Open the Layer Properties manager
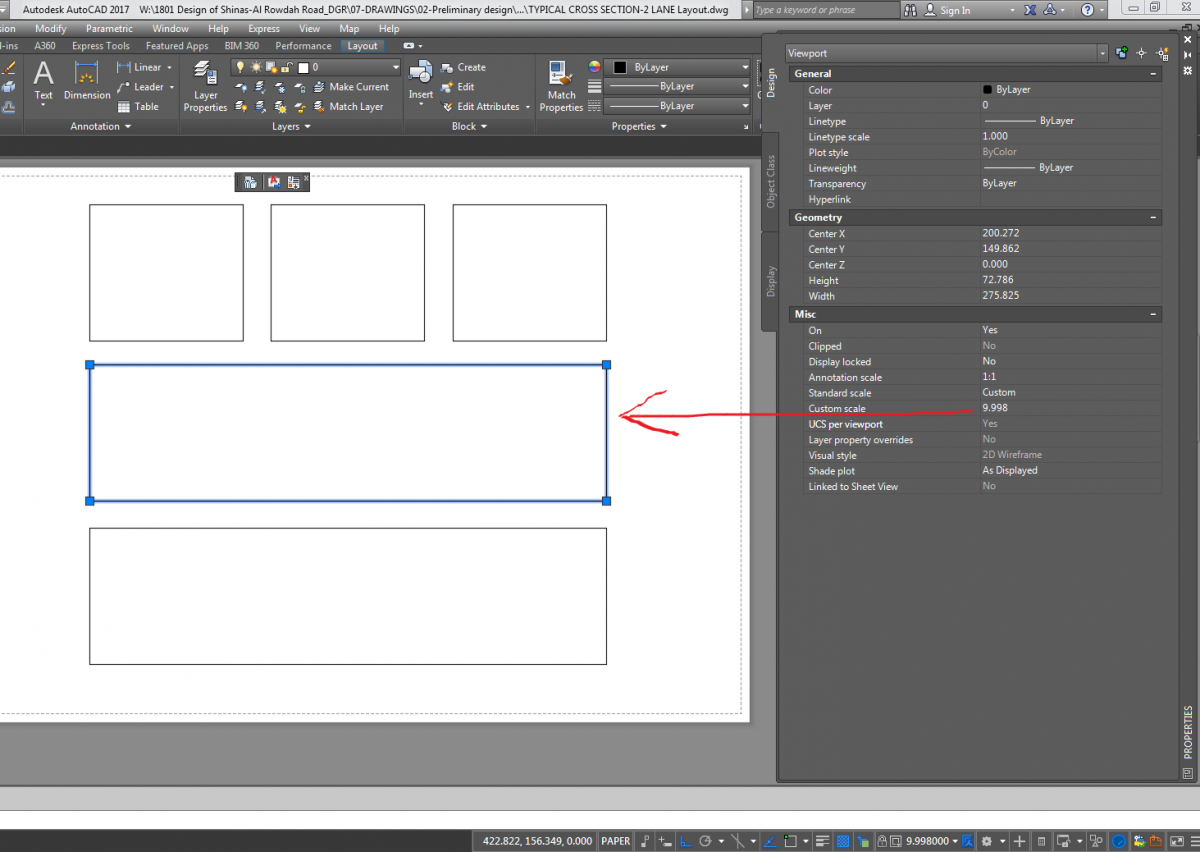 coord(205,85)
